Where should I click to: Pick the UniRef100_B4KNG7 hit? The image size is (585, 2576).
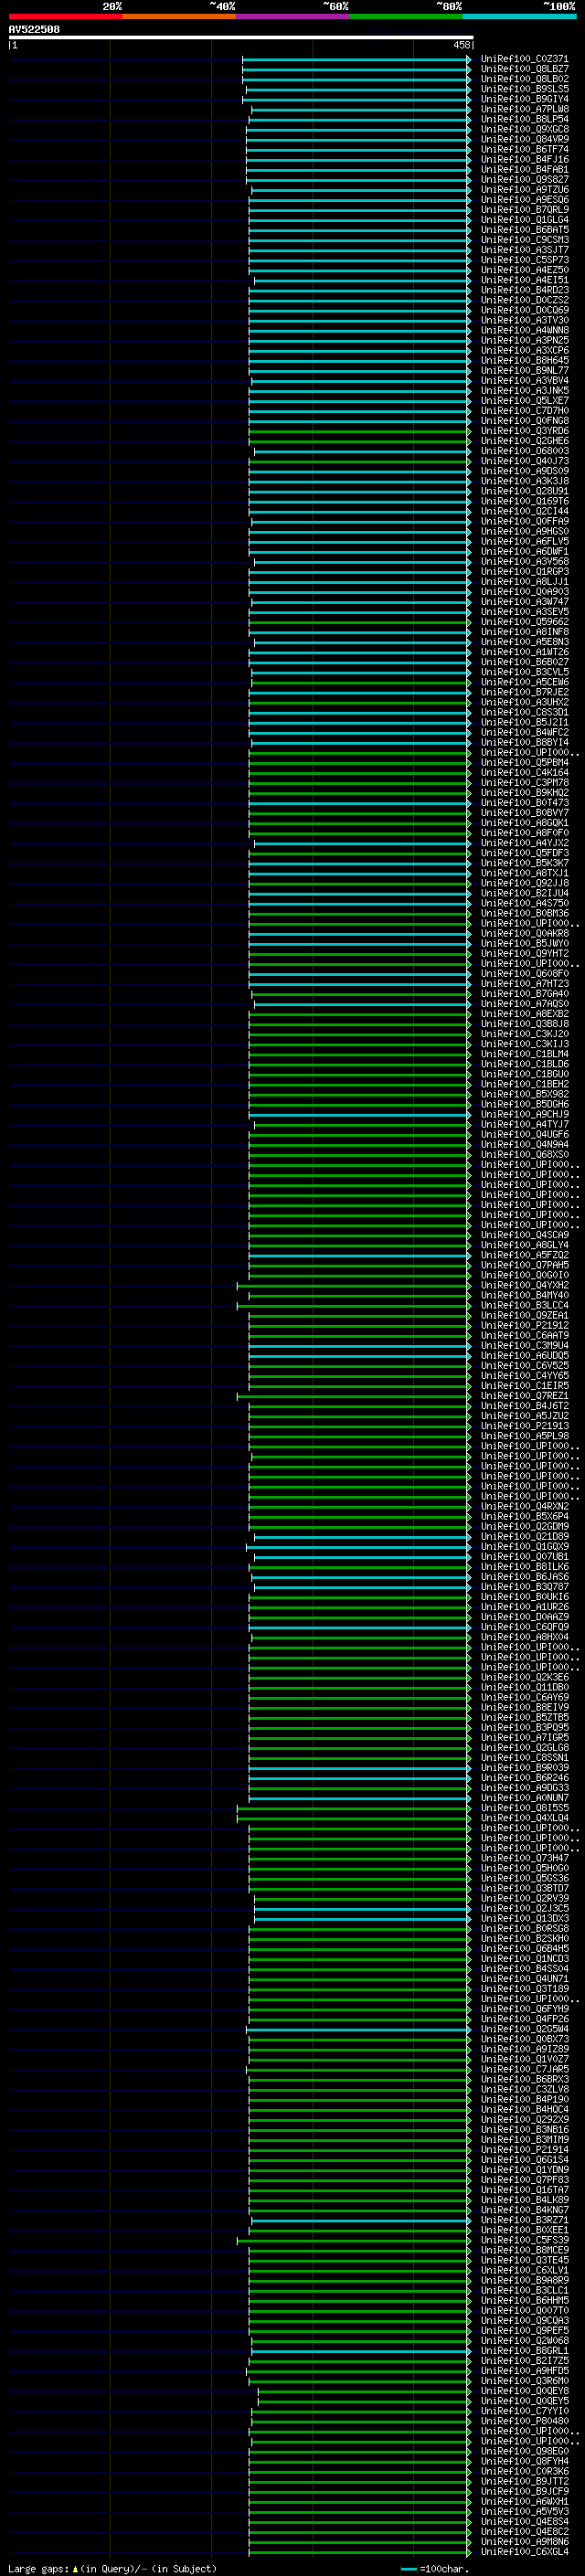(x=524, y=2210)
